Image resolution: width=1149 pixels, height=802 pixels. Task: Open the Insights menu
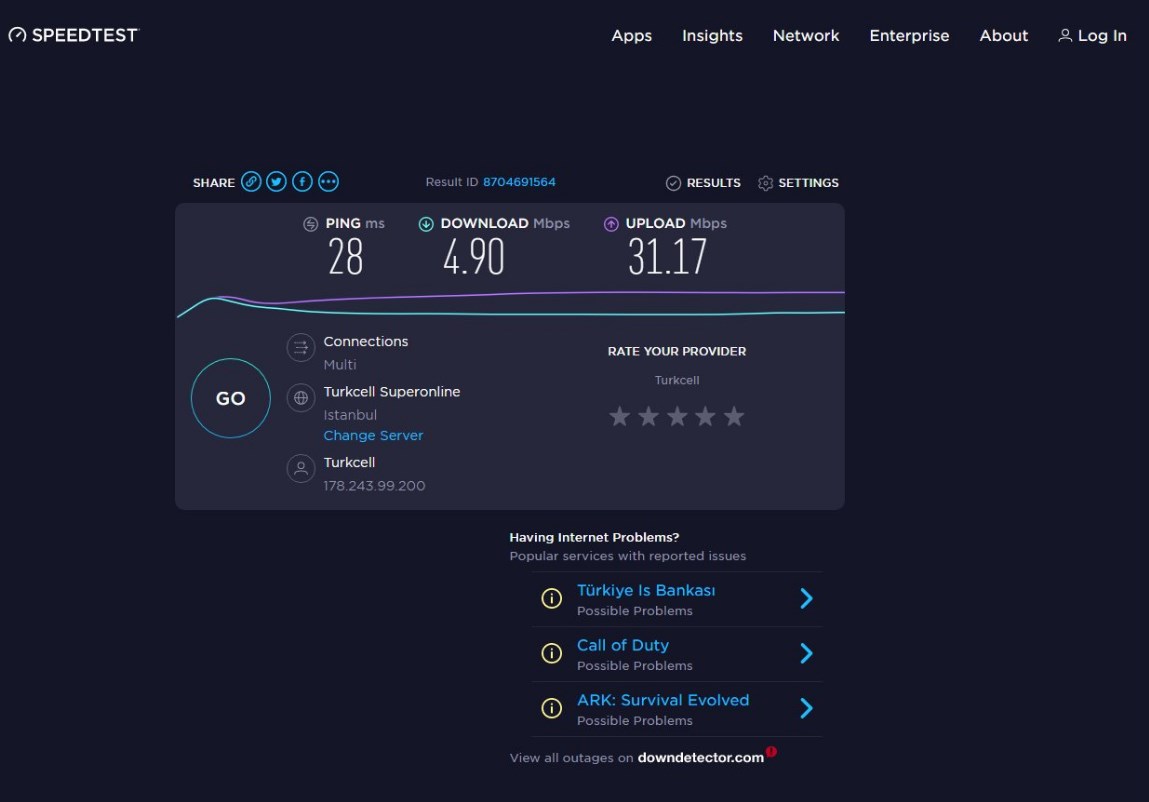tap(712, 35)
